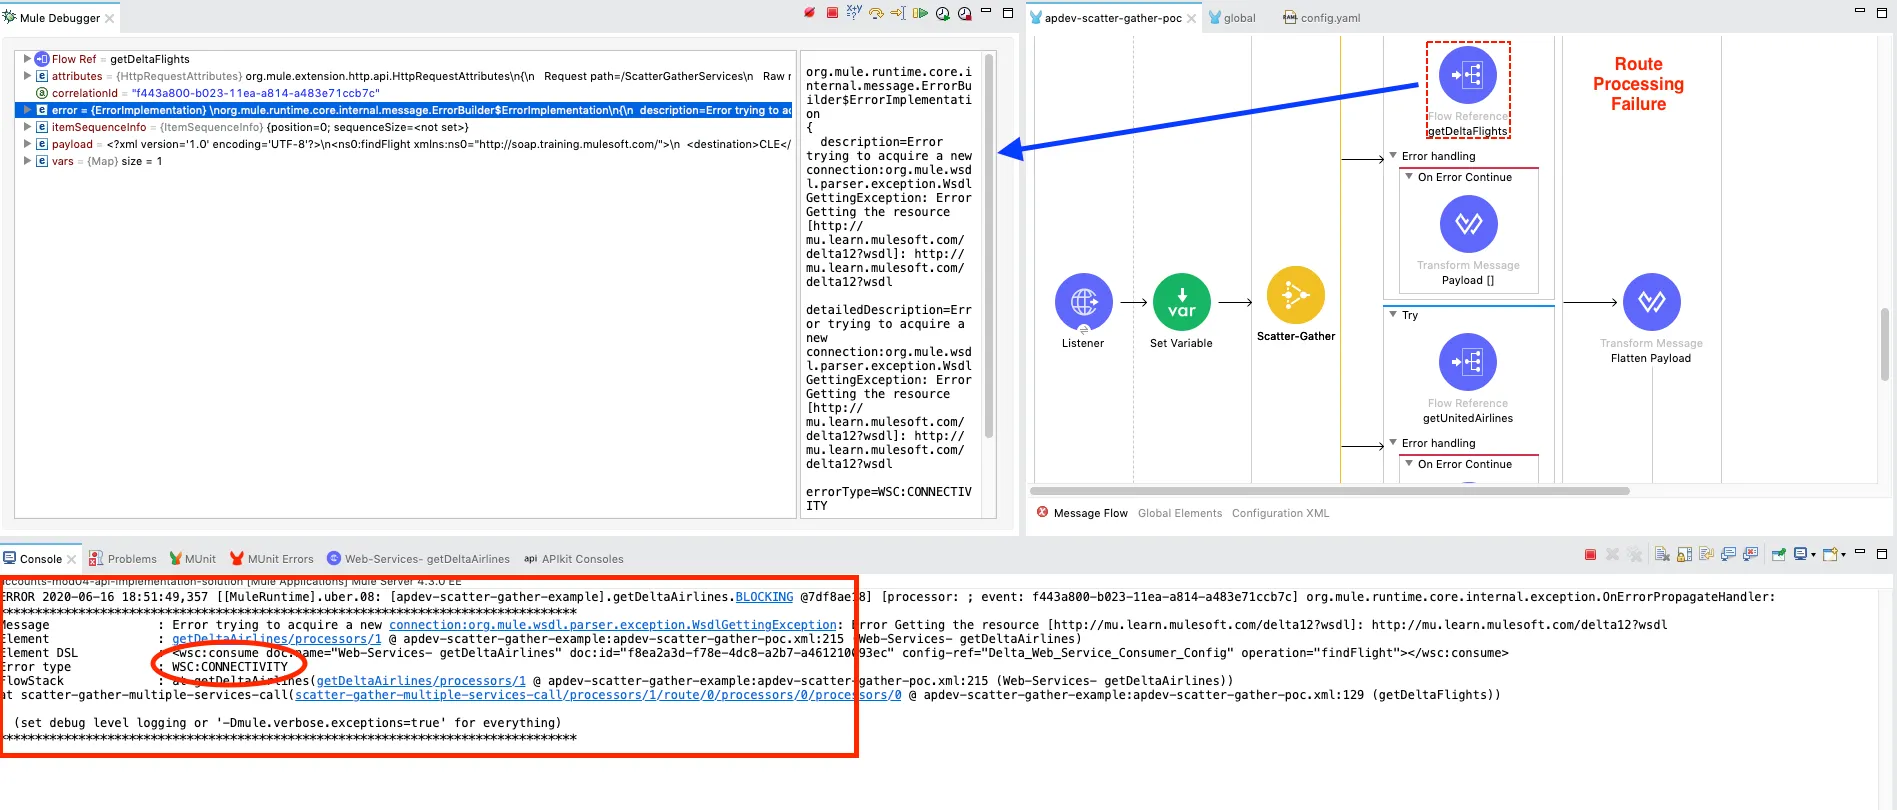Click the step over next processor icon

(x=876, y=13)
